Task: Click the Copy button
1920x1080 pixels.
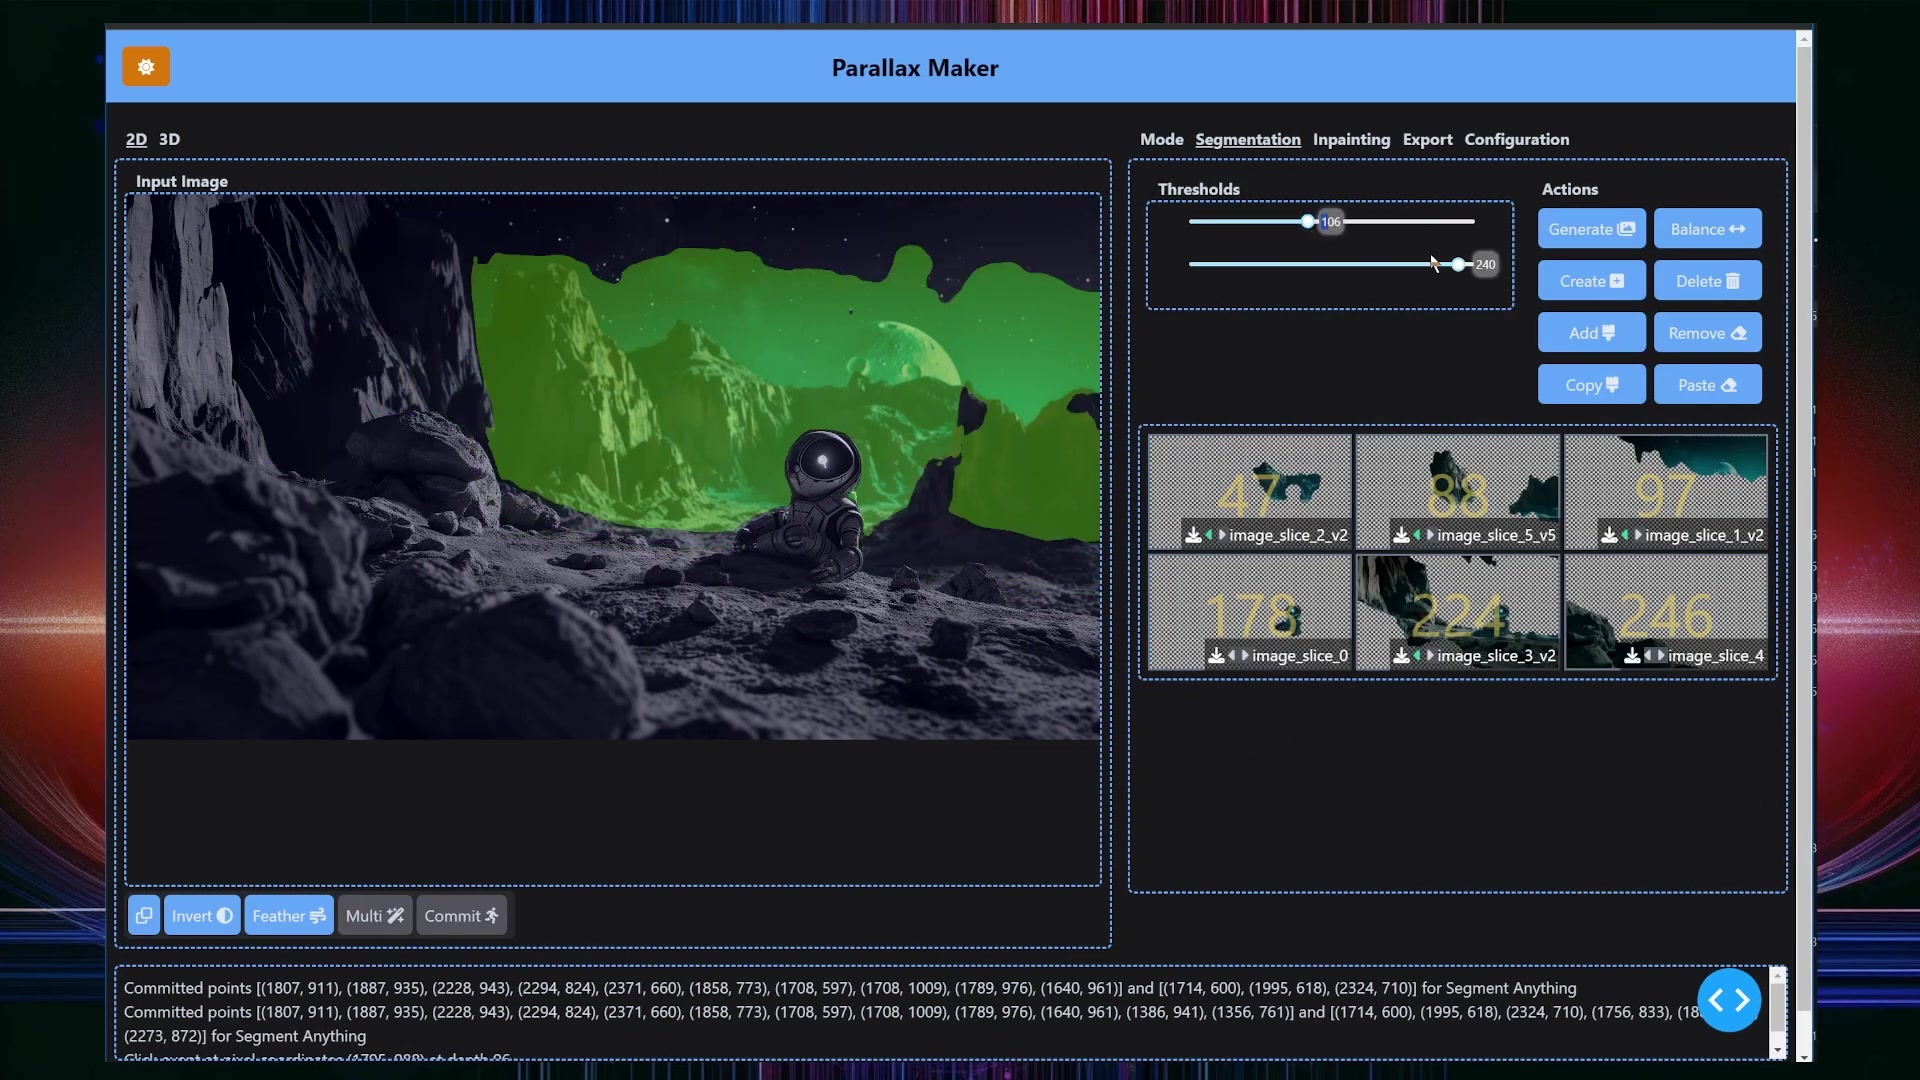Action: click(1591, 385)
